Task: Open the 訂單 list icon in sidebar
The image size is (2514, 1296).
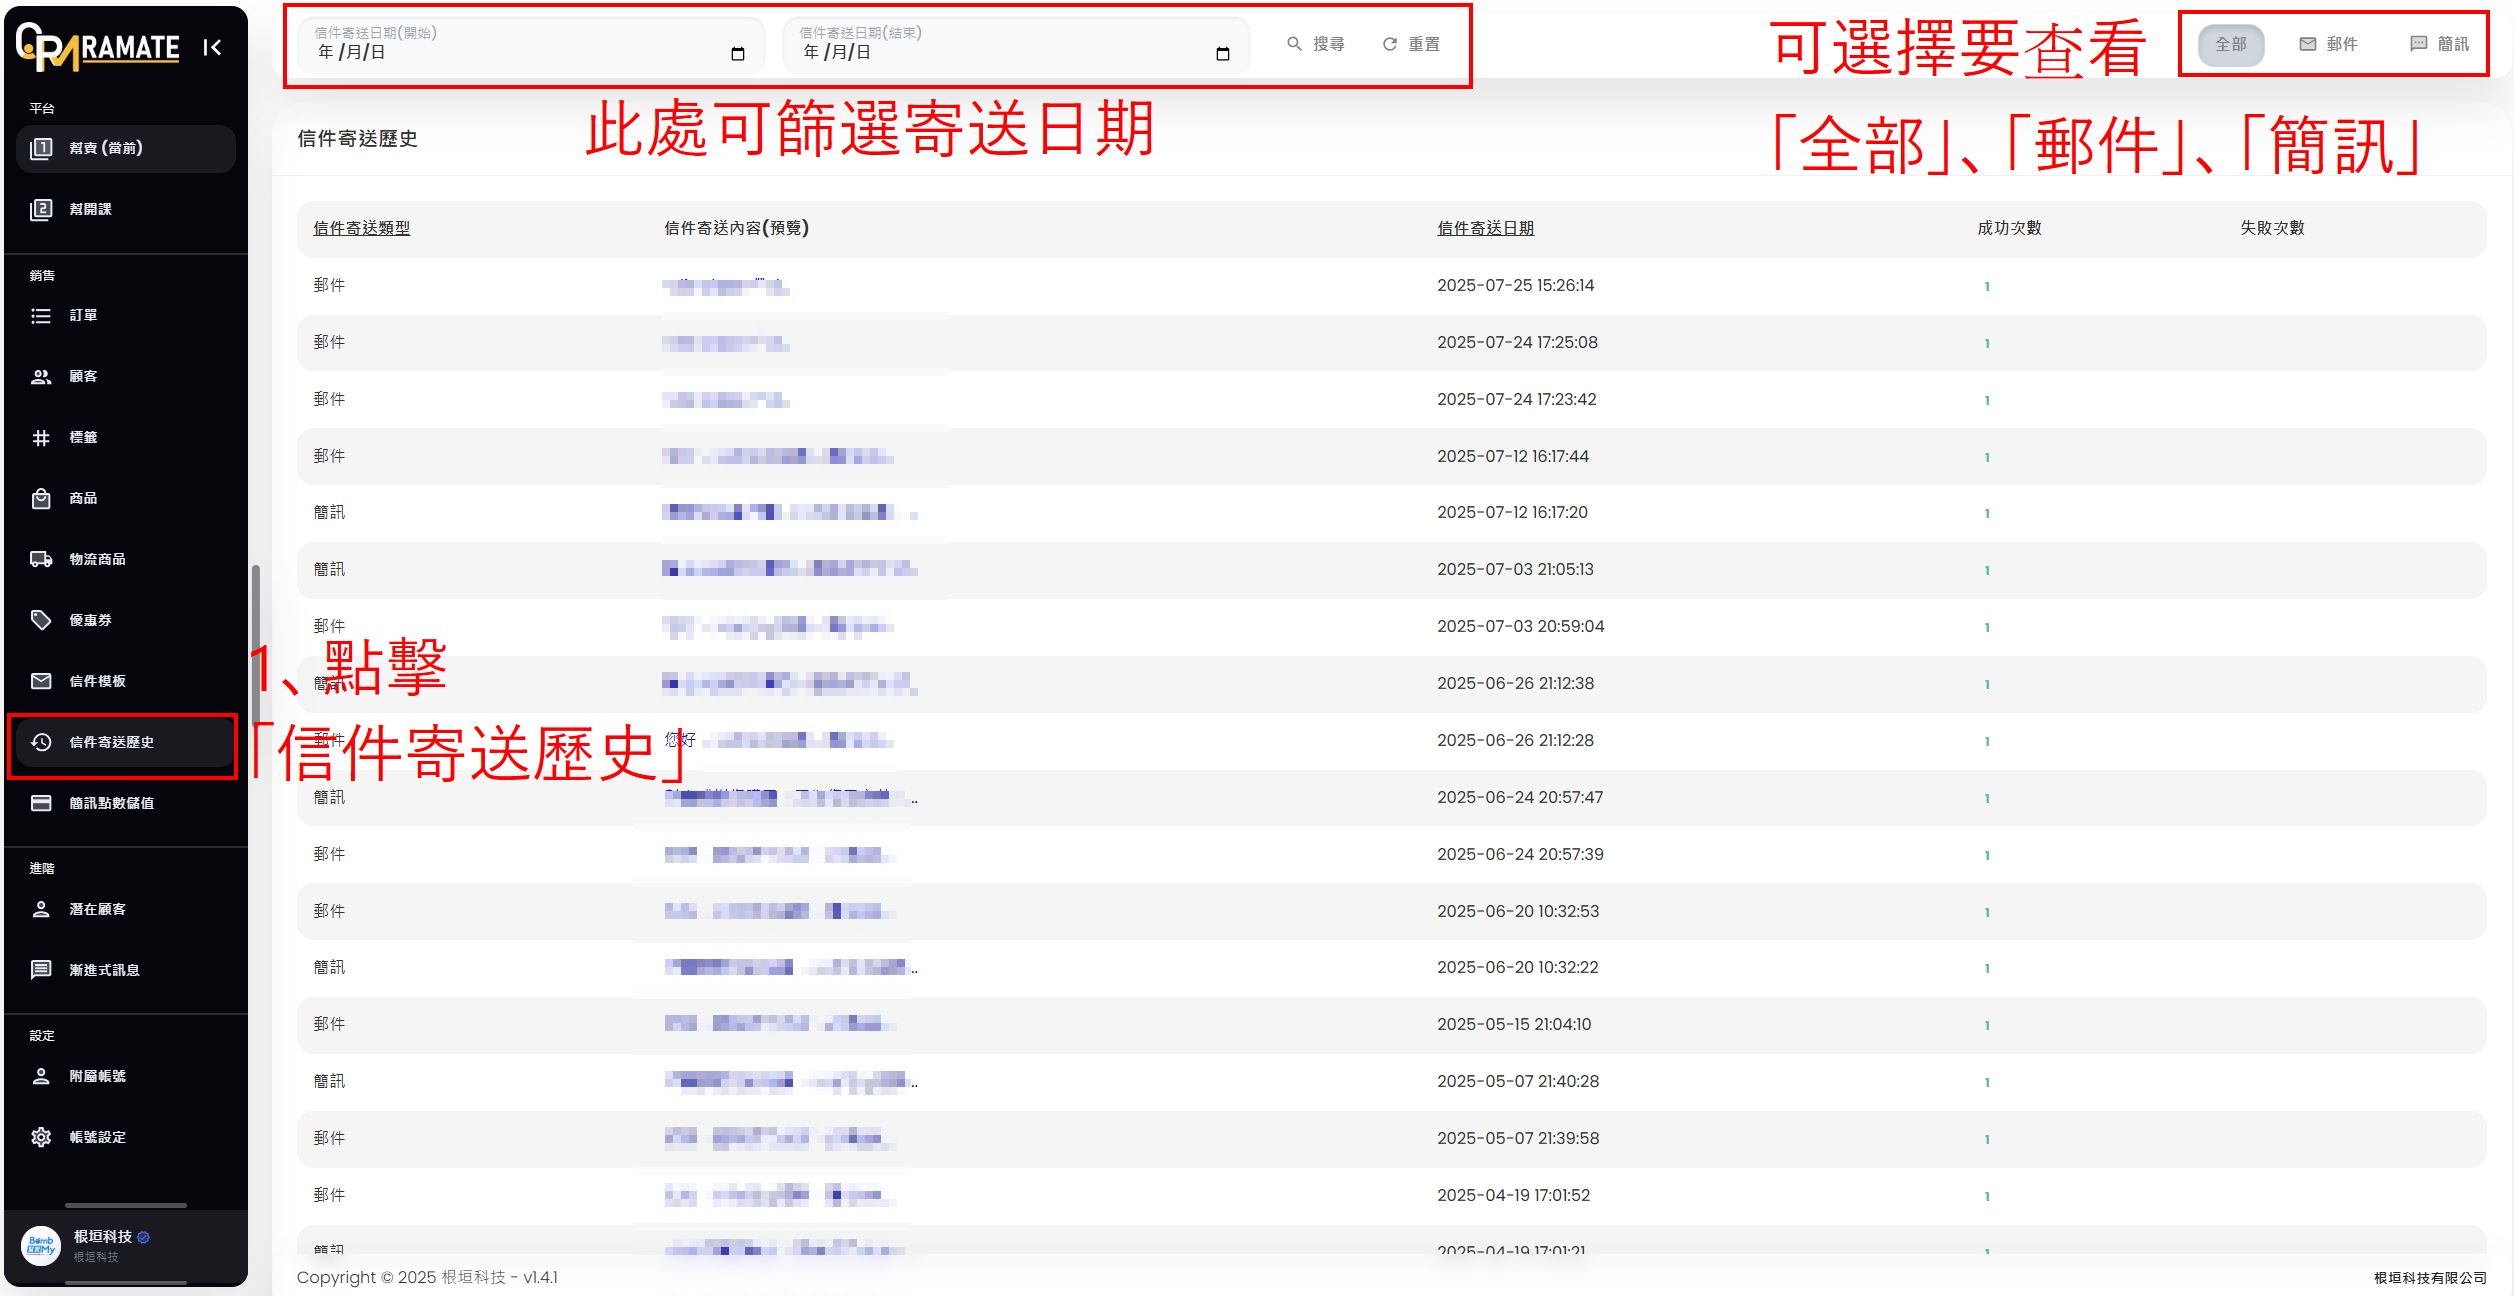Action: [41, 316]
